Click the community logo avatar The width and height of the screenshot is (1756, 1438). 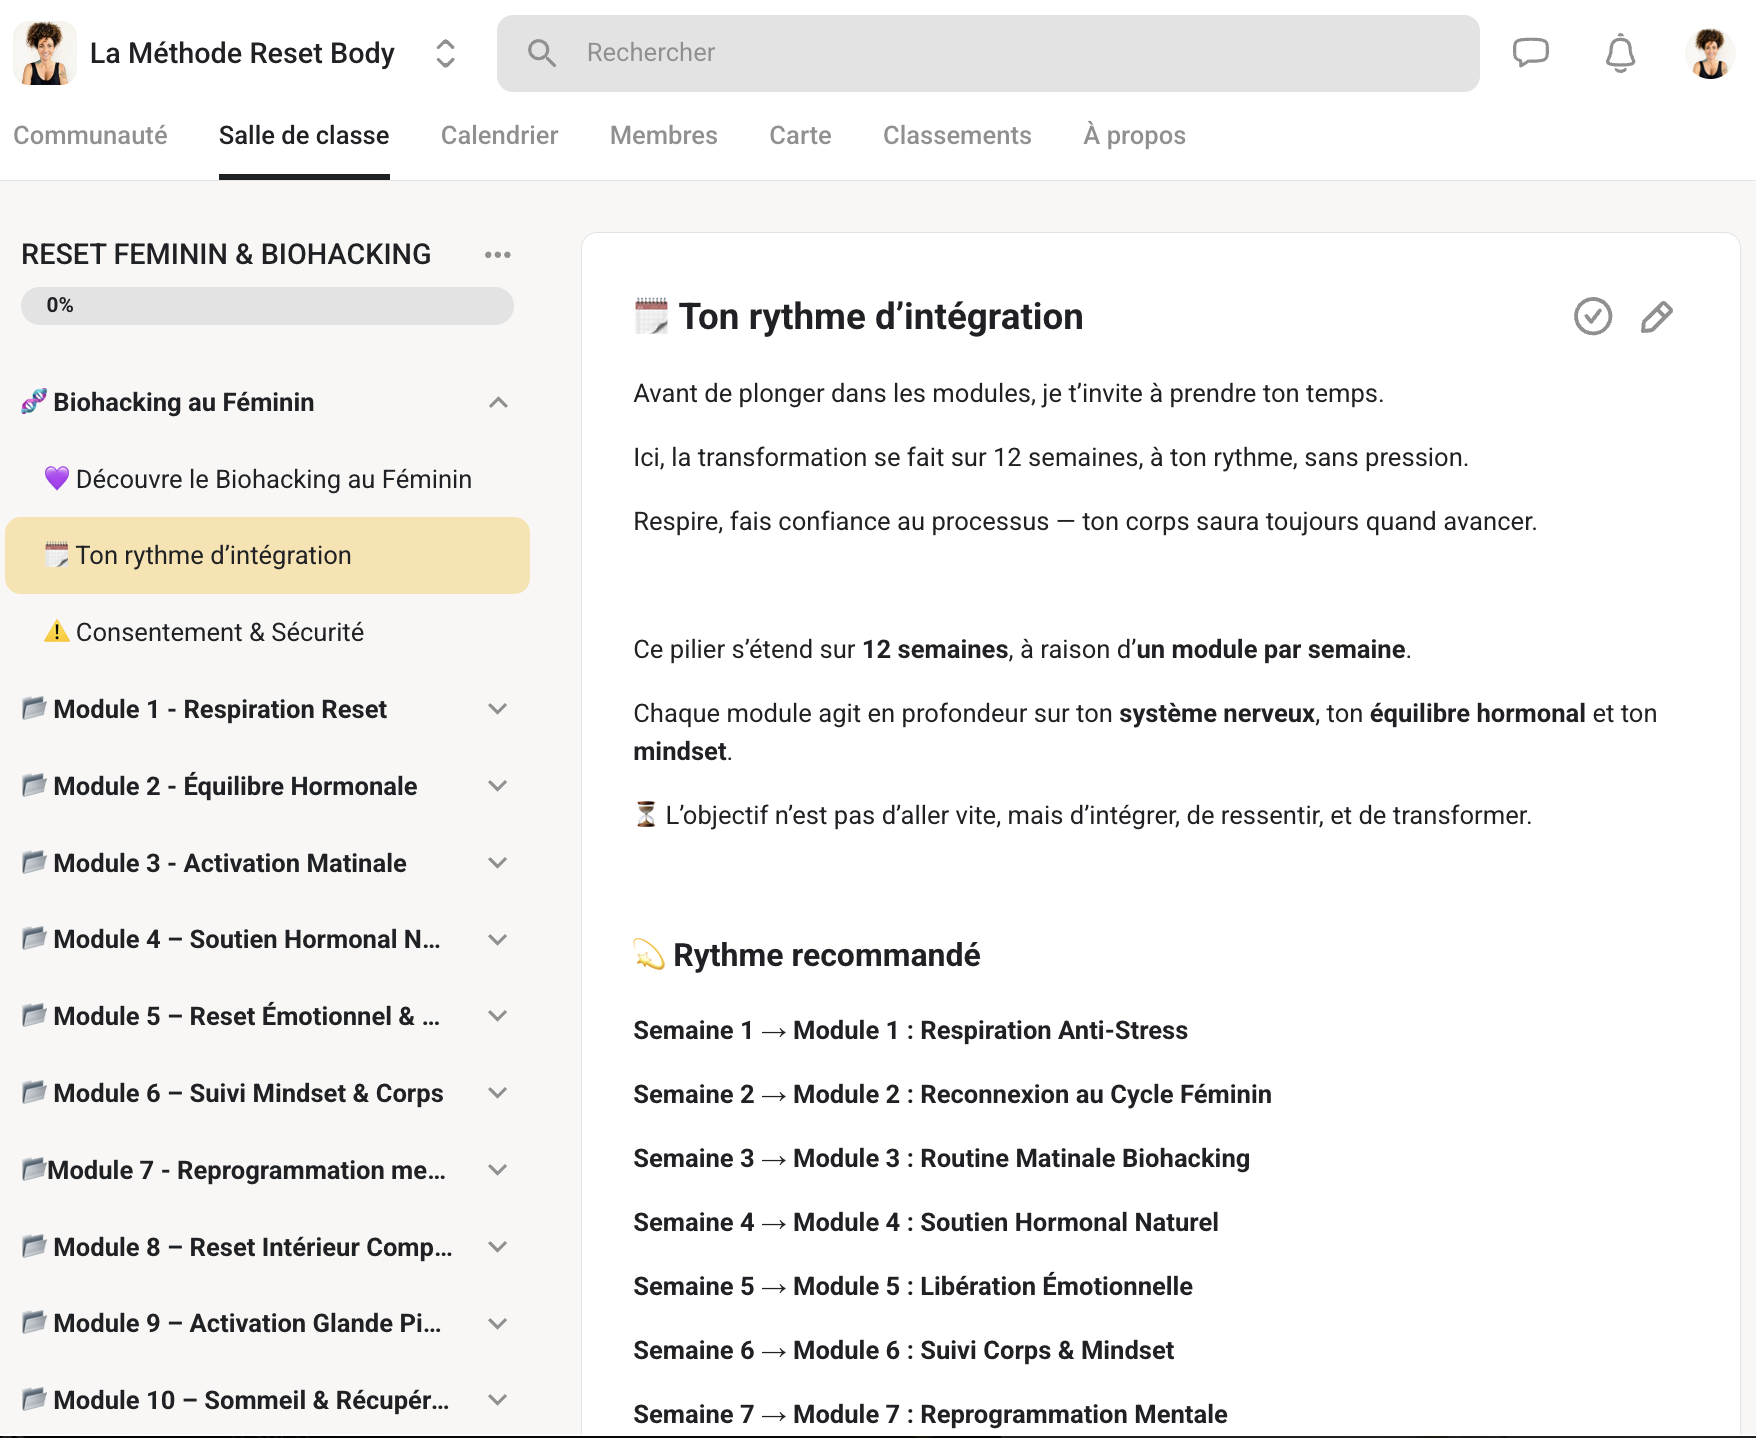click(x=45, y=53)
